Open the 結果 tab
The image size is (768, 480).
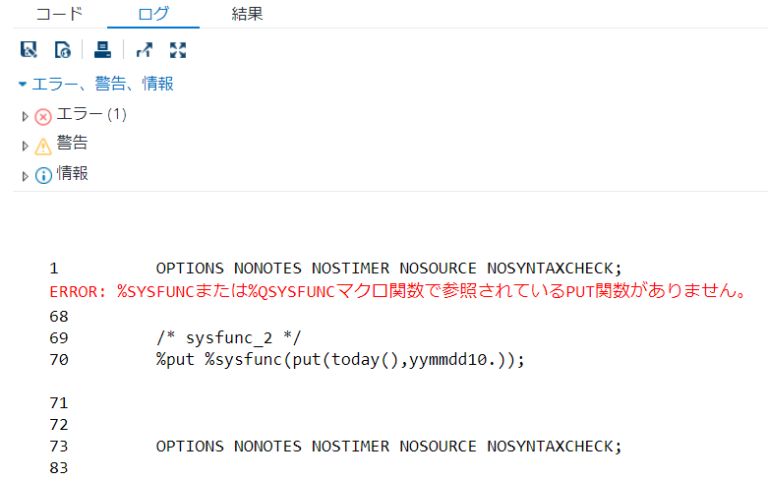pyautogui.click(x=247, y=14)
